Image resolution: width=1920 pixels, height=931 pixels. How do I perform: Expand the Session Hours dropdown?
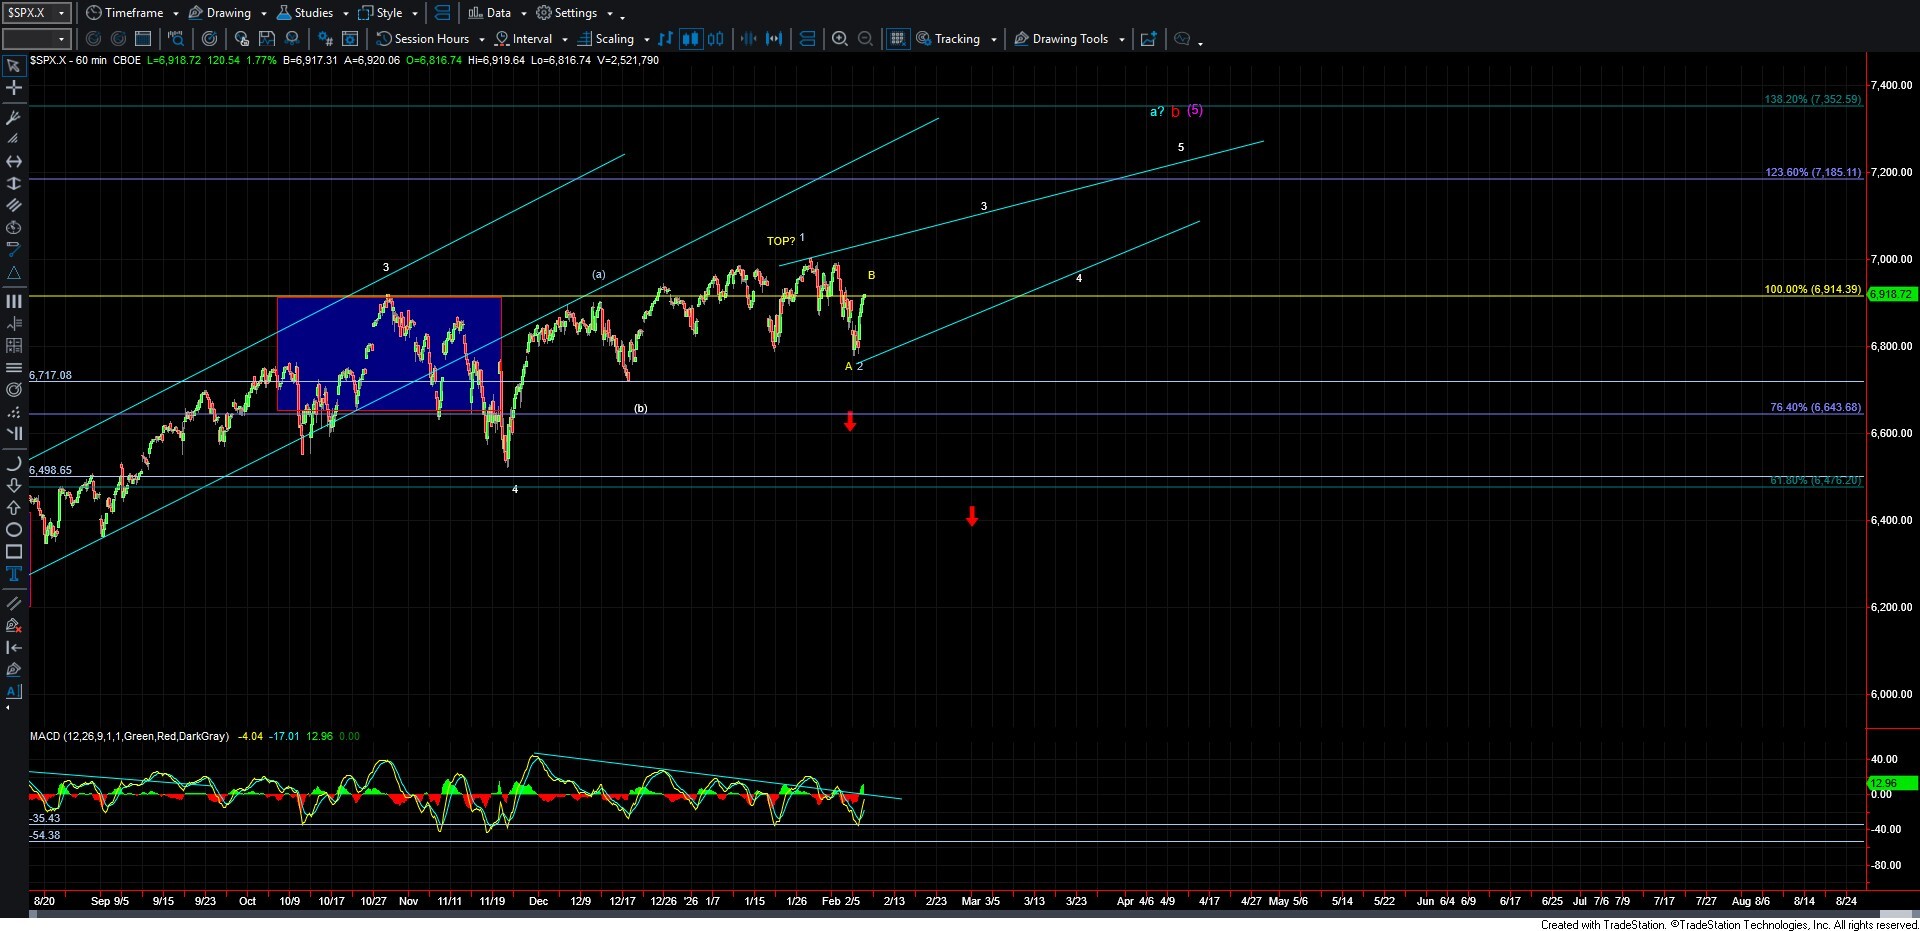(x=482, y=40)
